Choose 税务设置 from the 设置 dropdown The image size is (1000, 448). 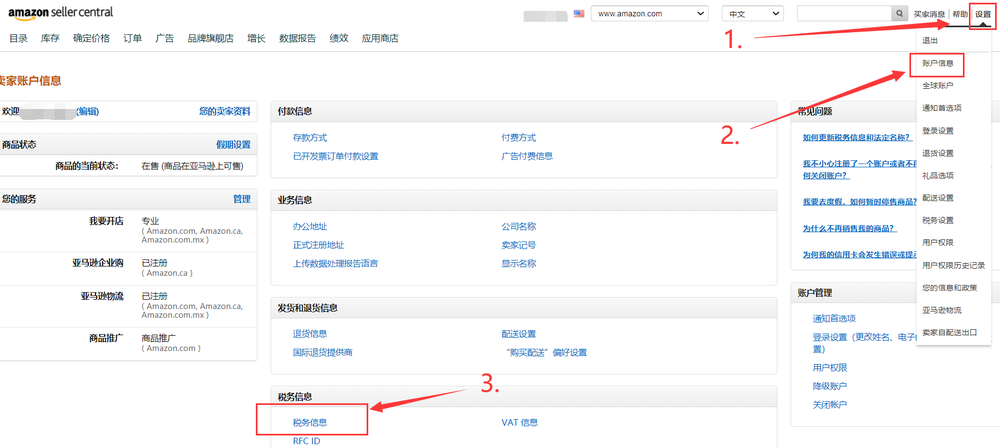tap(938, 220)
